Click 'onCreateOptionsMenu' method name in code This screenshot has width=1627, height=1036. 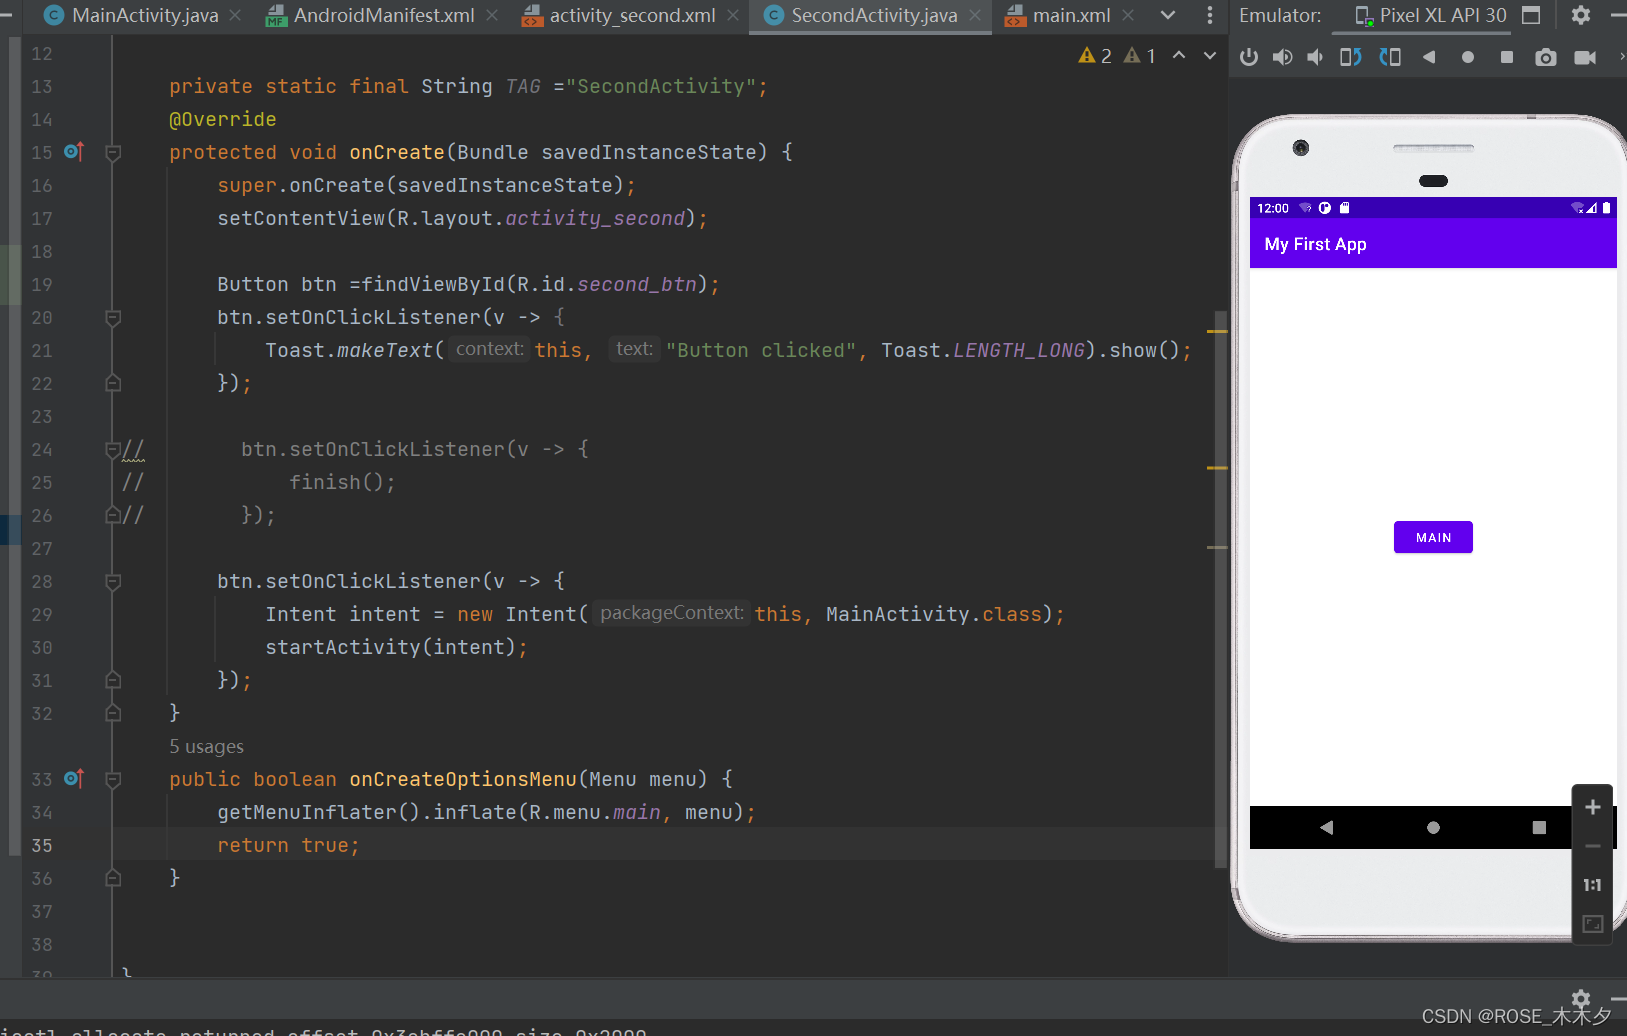tap(463, 779)
